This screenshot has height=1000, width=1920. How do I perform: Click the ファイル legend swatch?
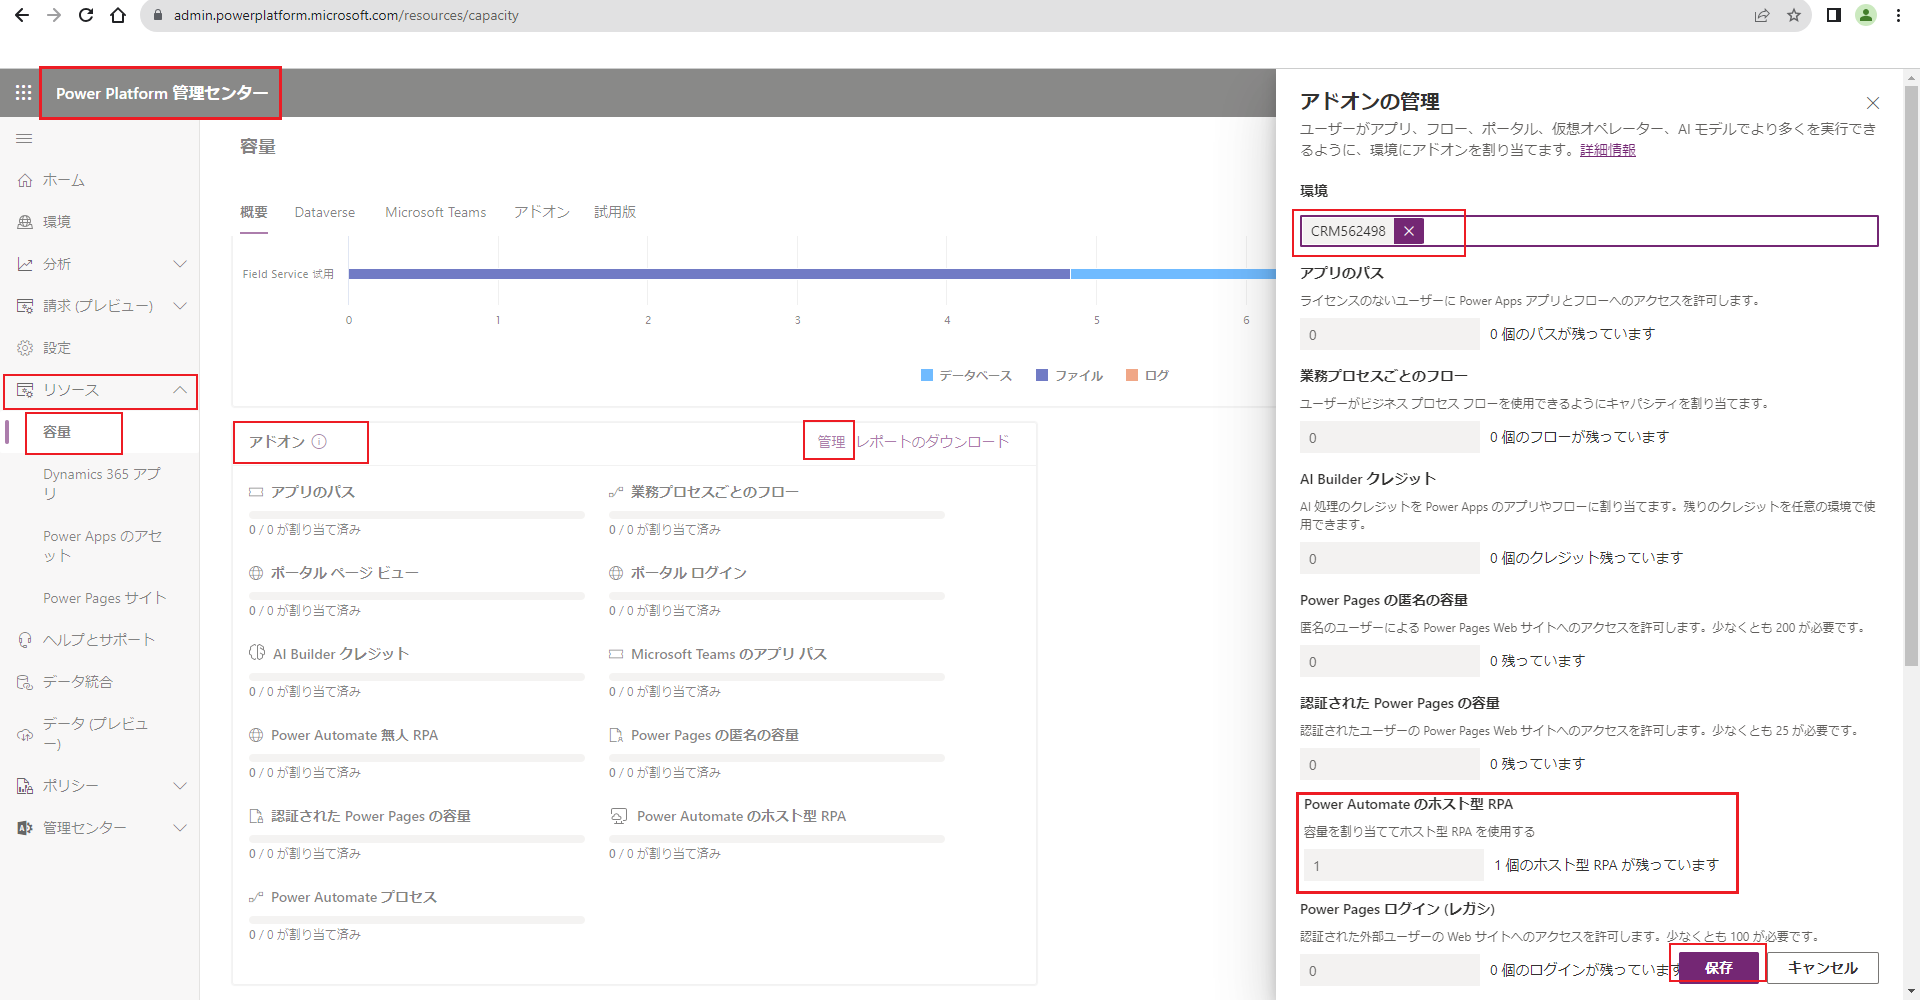[1042, 375]
